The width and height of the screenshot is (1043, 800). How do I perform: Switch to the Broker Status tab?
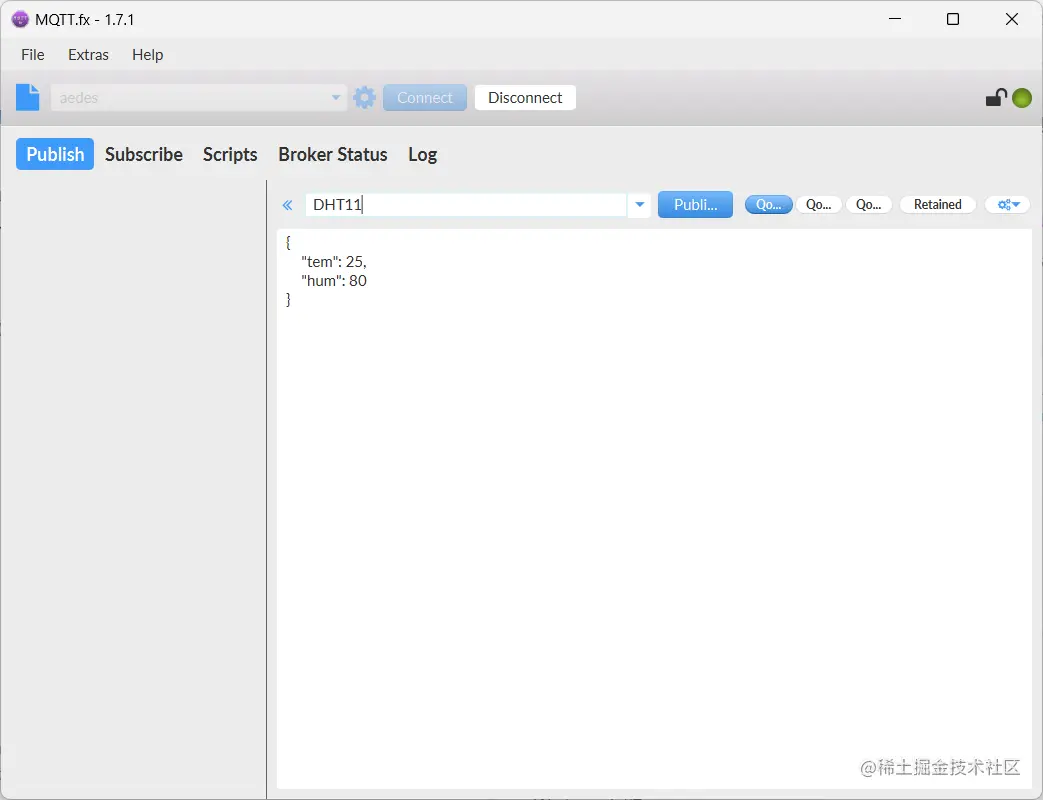click(x=333, y=154)
